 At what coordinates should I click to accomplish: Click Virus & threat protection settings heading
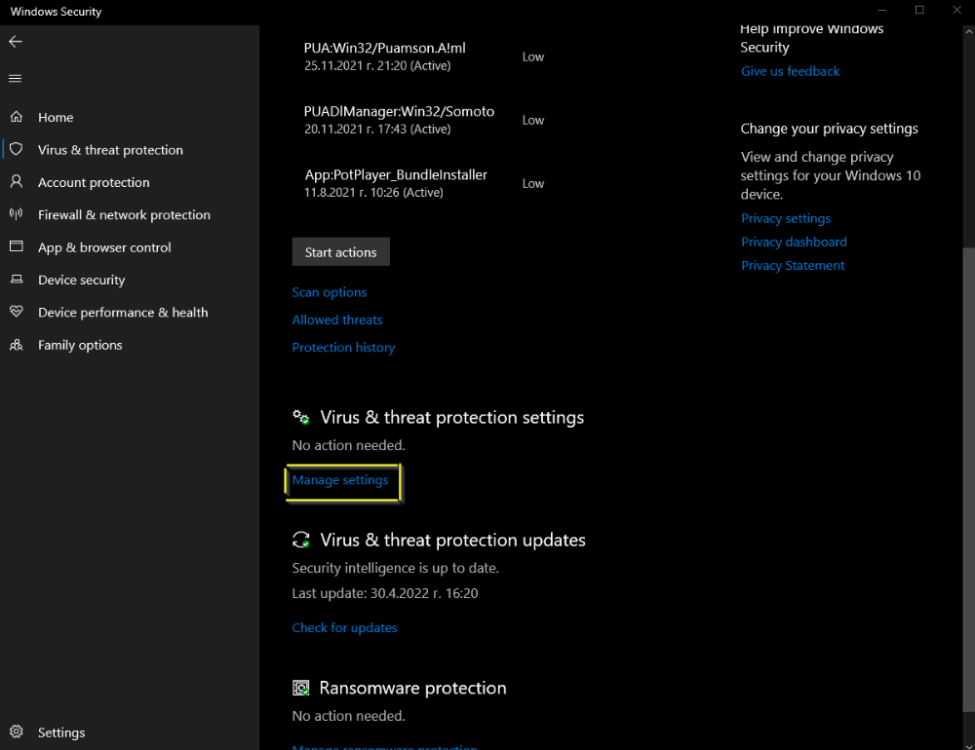point(452,417)
